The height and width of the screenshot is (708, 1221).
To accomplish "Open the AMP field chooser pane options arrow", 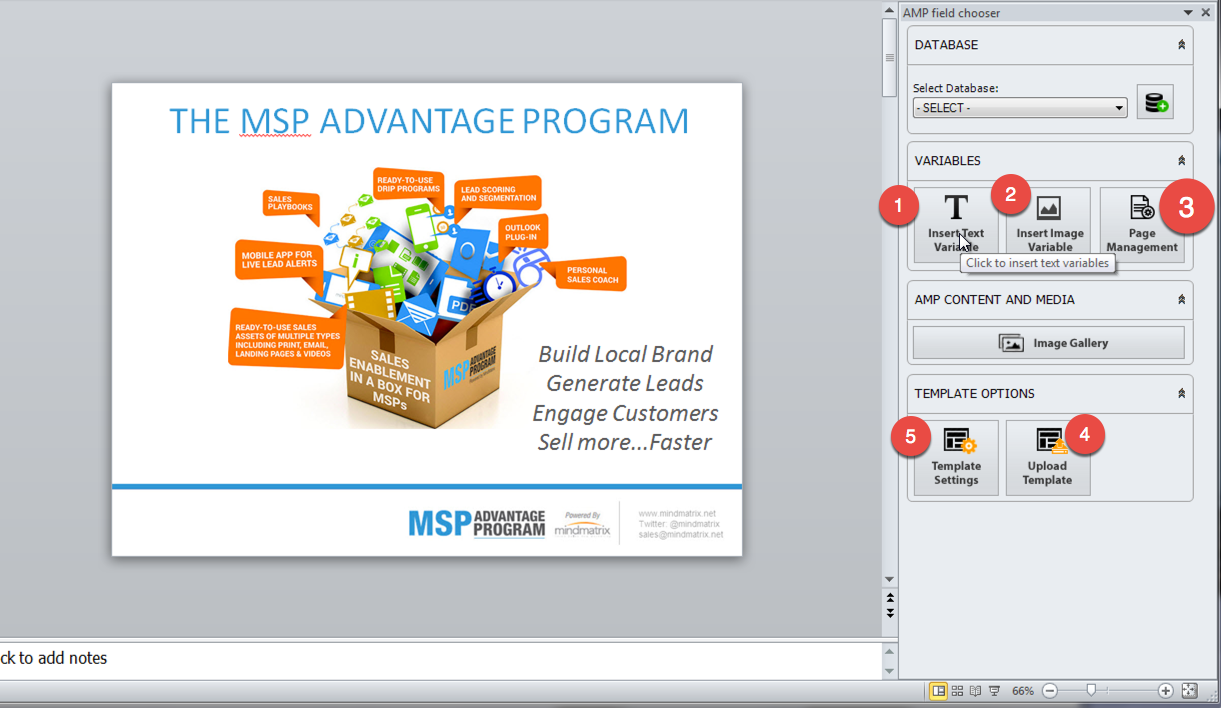I will click(1188, 13).
